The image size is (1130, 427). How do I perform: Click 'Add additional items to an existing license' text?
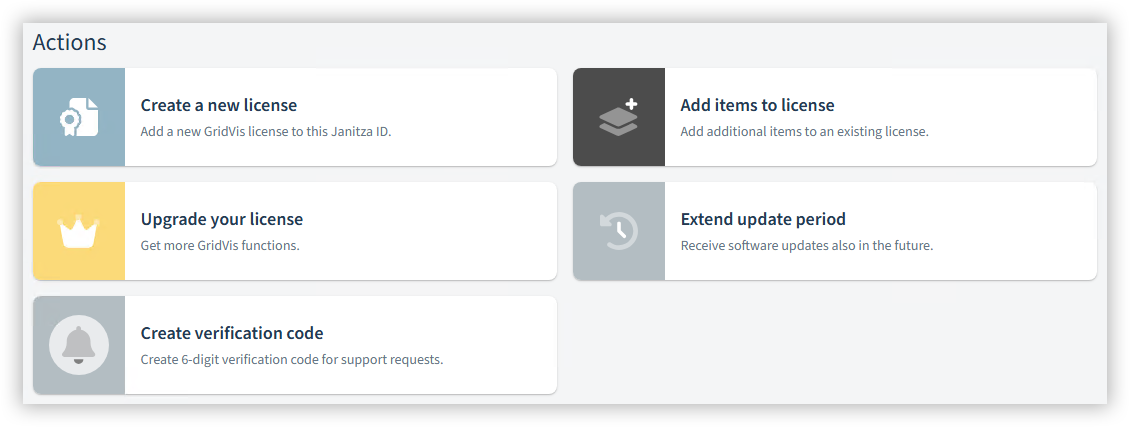[x=805, y=132]
